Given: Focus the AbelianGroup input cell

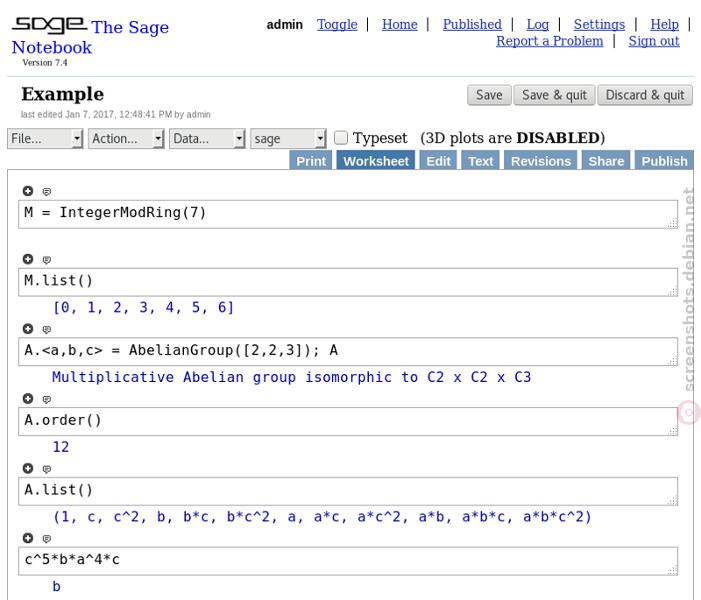Looking at the screenshot, I should (x=348, y=352).
